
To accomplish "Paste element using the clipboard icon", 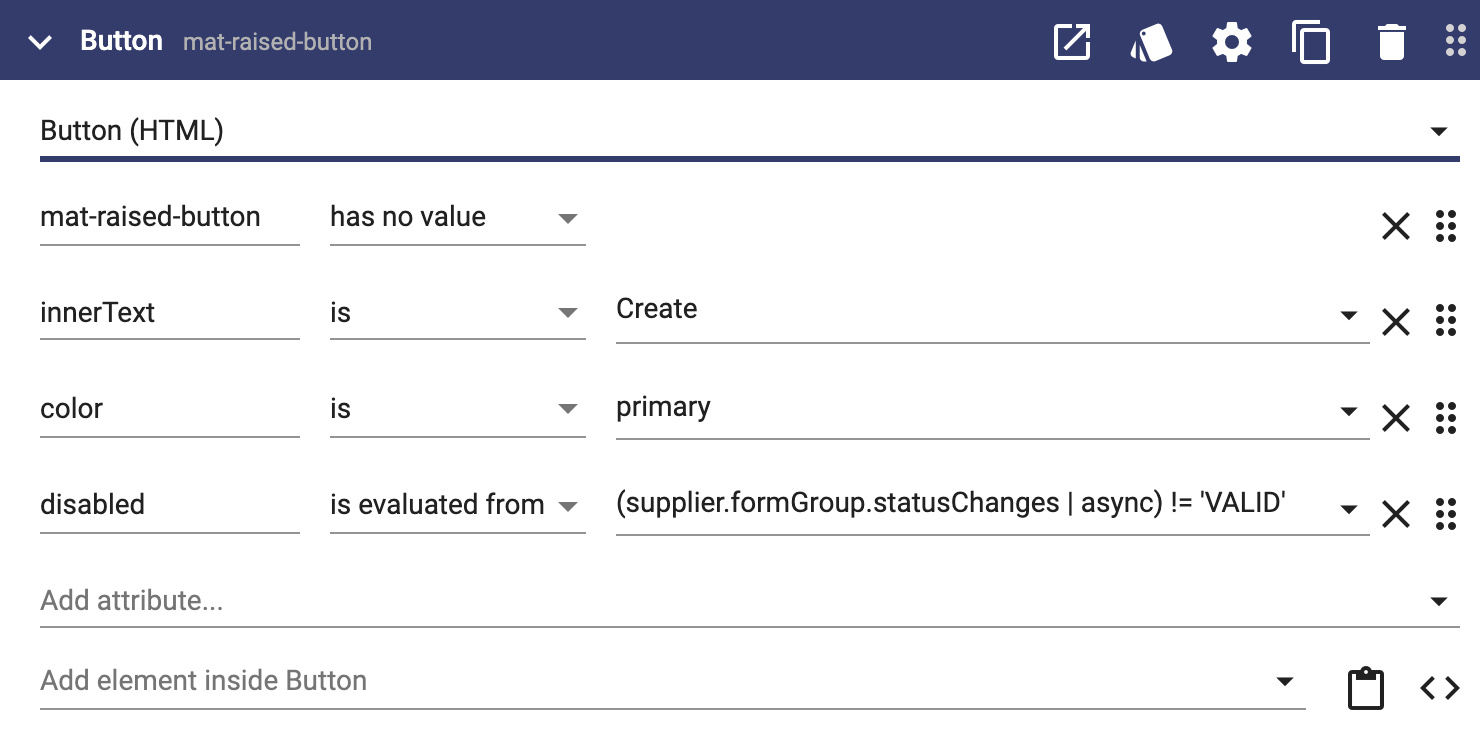I will (1365, 689).
